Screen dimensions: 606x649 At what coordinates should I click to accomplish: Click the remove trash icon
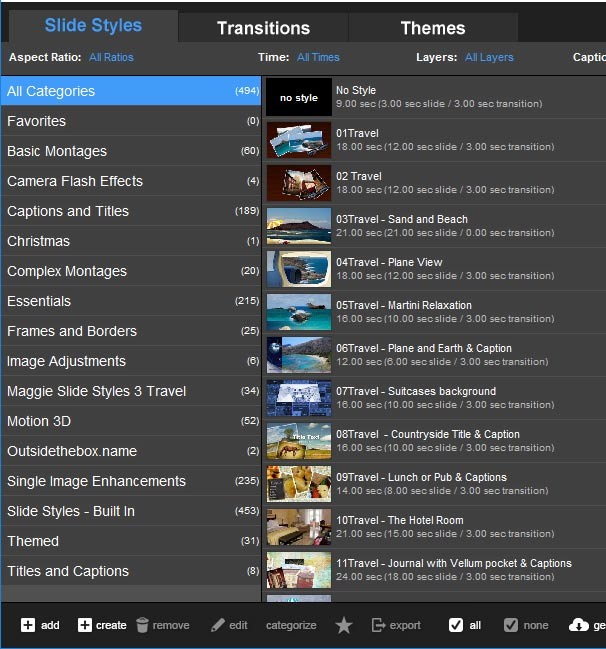[x=142, y=625]
